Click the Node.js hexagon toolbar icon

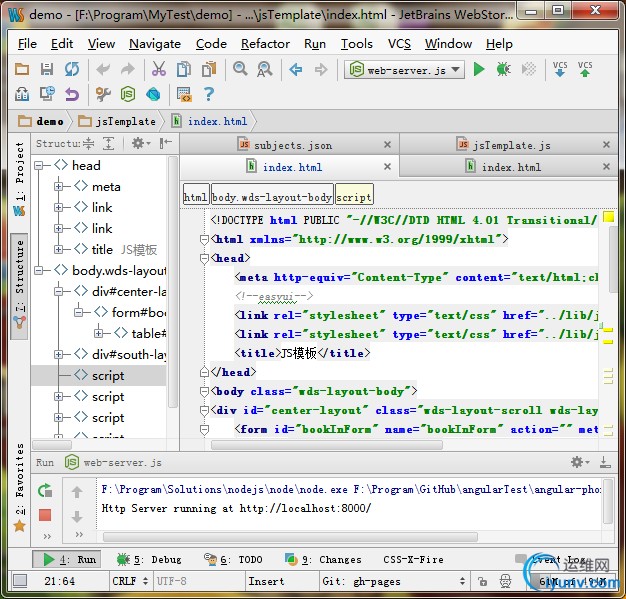click(128, 95)
